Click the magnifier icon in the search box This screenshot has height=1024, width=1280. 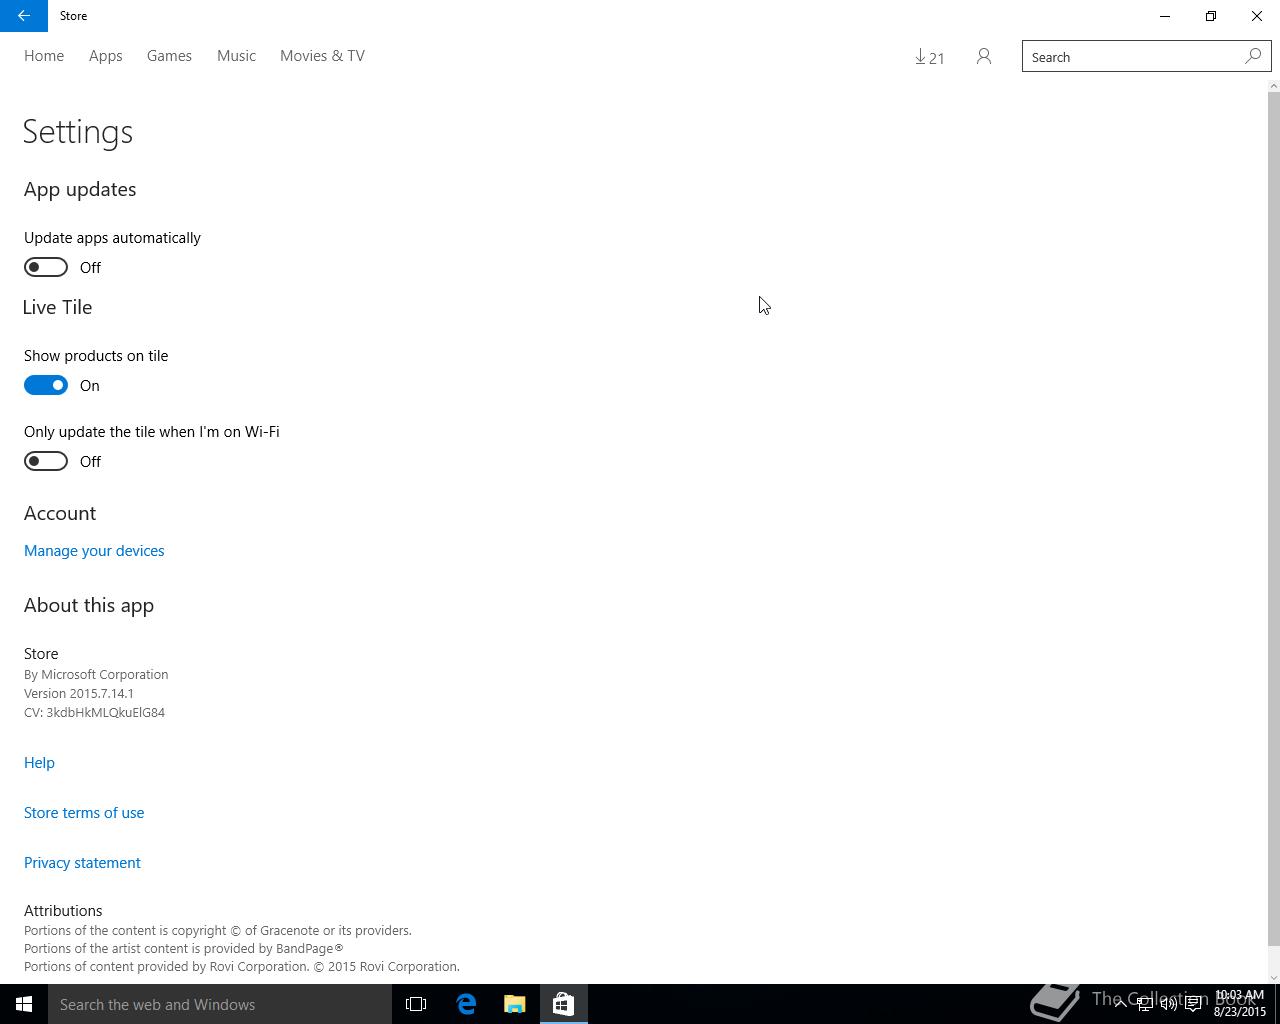1253,57
